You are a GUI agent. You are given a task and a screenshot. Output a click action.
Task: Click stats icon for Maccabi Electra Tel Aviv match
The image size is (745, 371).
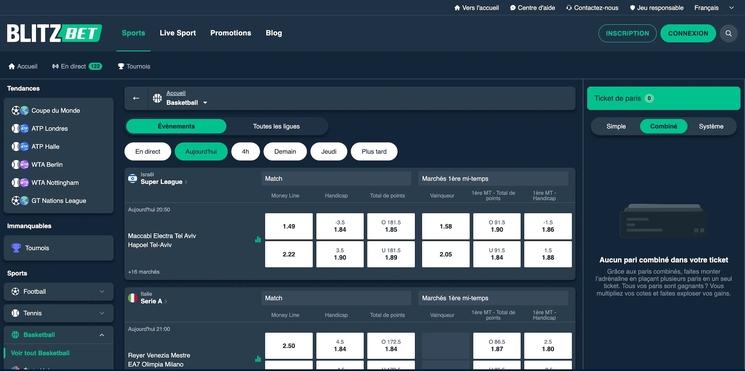[x=258, y=240]
